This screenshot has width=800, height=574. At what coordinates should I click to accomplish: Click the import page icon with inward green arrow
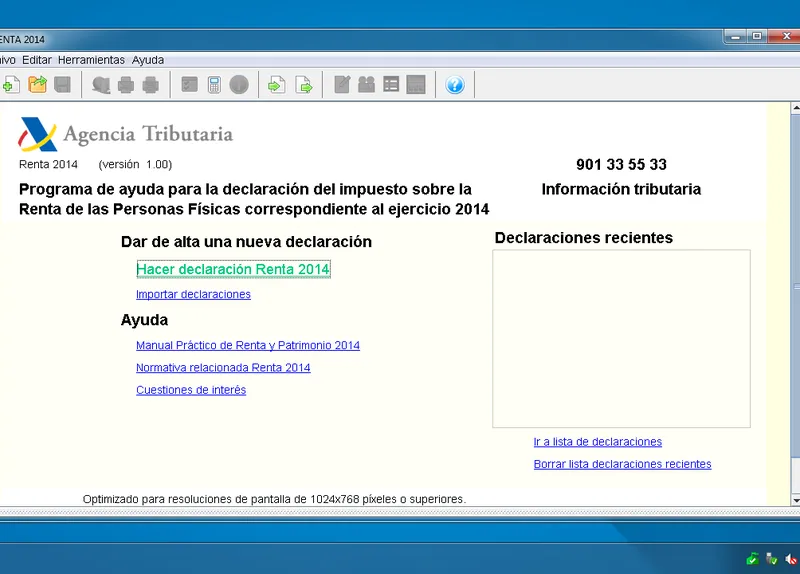point(277,85)
